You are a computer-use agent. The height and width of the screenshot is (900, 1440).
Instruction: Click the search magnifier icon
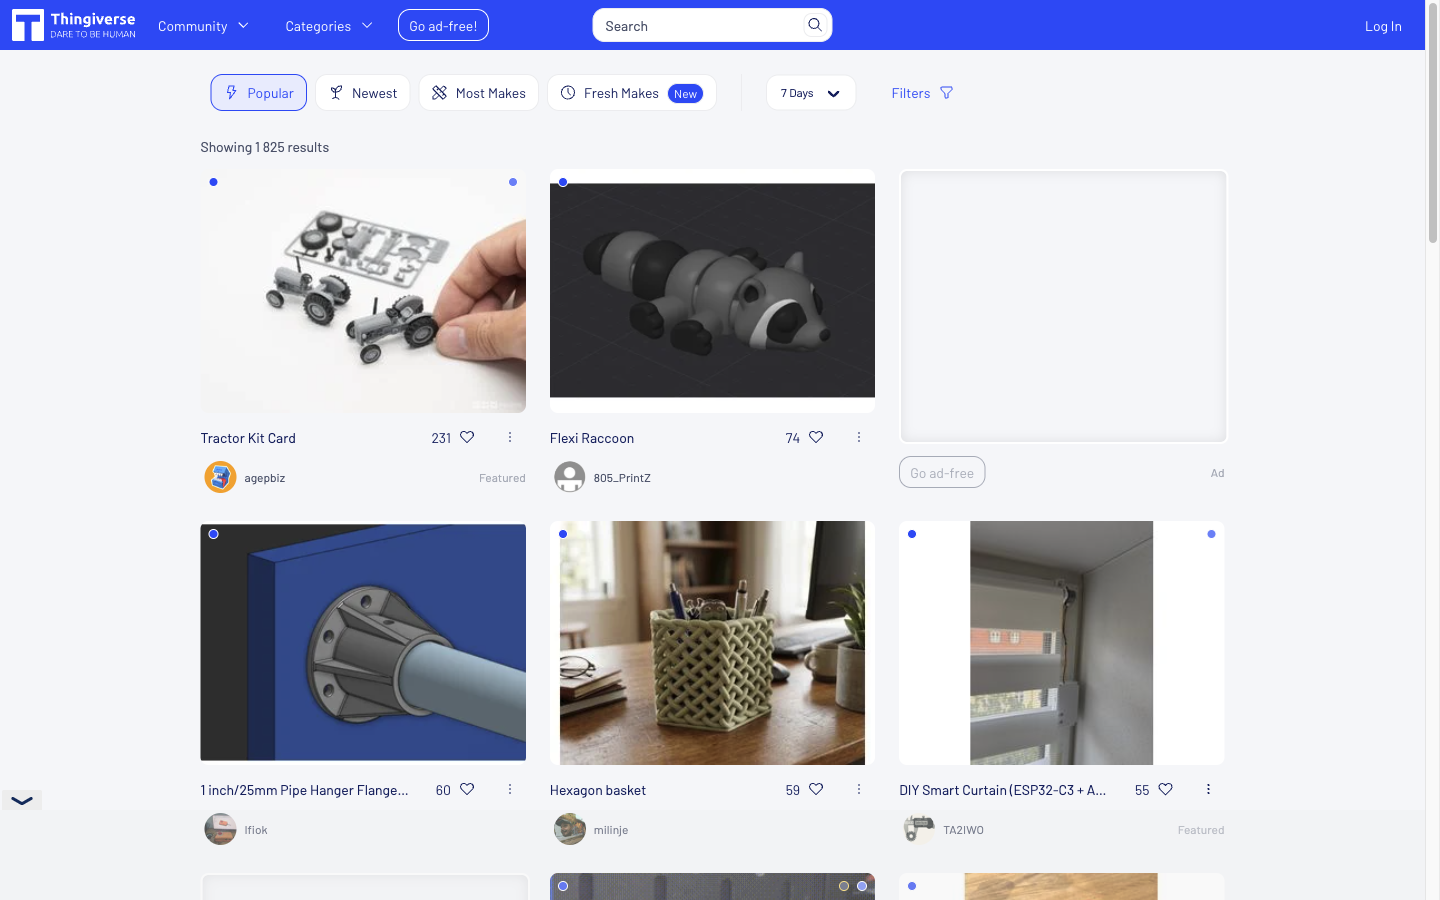[x=815, y=25]
